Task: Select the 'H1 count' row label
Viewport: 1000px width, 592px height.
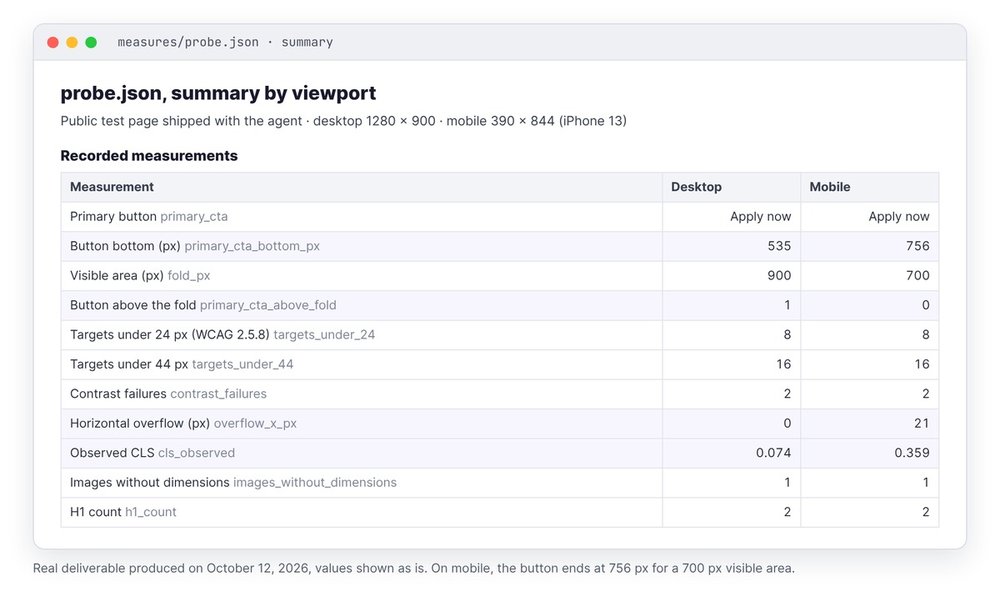Action: click(96, 512)
